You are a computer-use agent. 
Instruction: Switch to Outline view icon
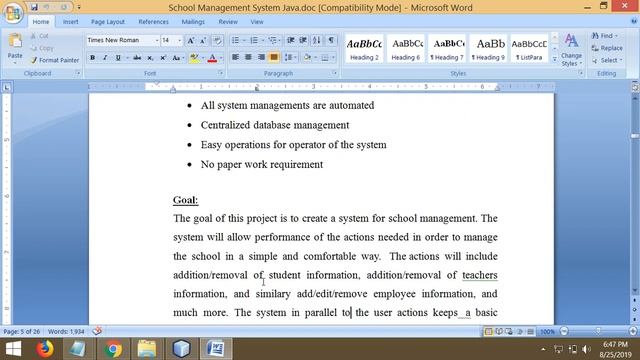click(520, 331)
